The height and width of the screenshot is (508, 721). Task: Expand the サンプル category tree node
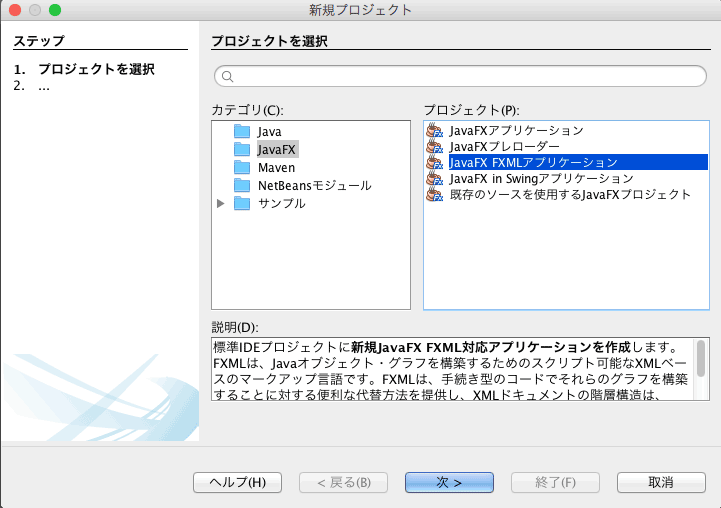[221, 203]
